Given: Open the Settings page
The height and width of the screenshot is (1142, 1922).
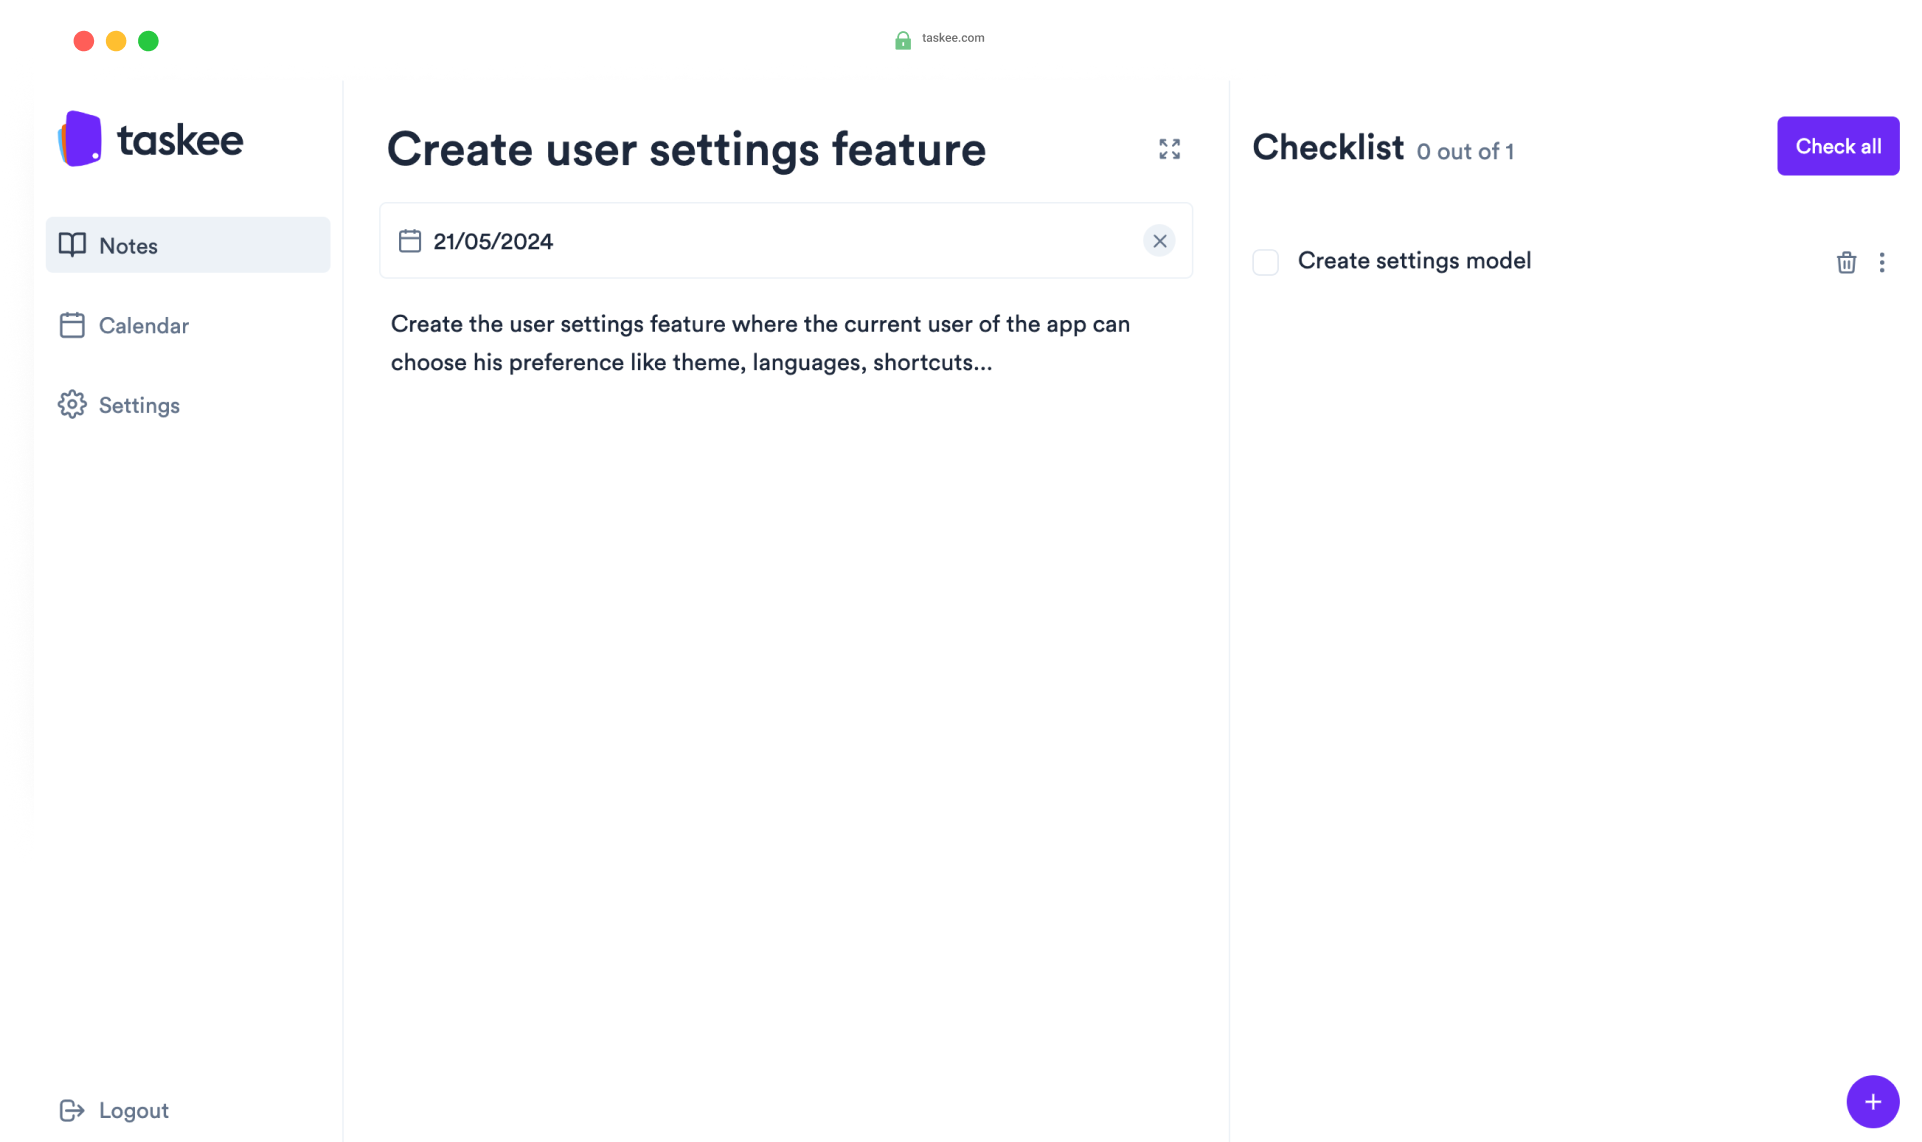Looking at the screenshot, I should pos(139,406).
